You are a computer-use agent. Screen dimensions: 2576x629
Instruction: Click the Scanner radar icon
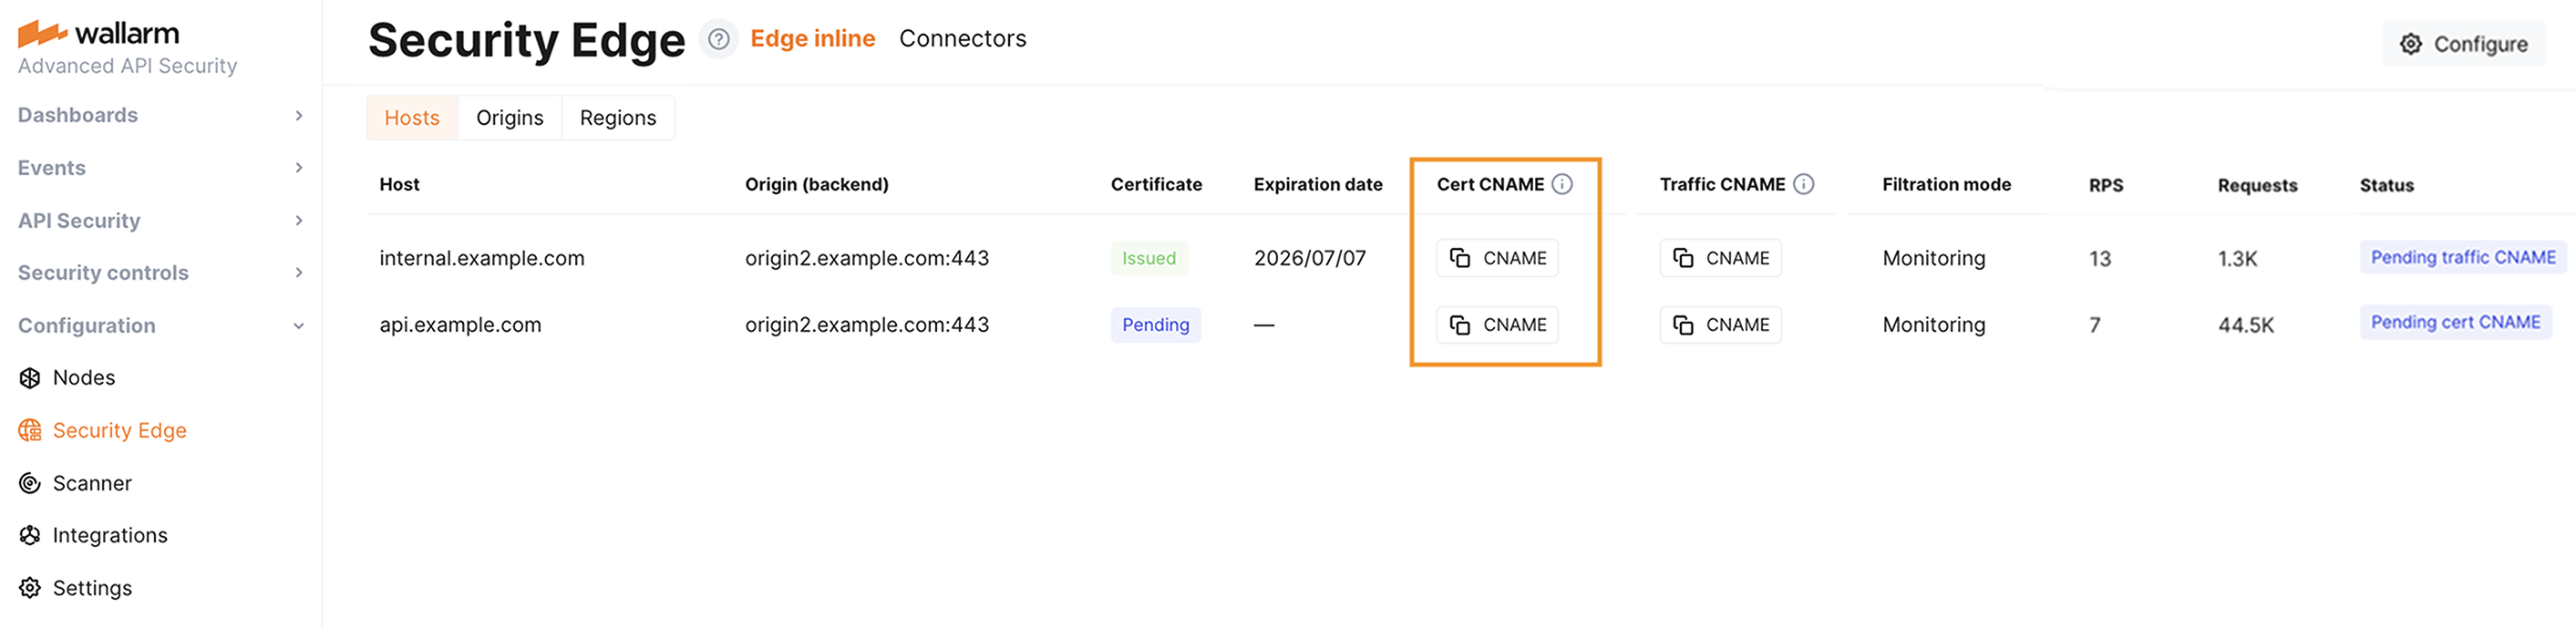(x=30, y=484)
